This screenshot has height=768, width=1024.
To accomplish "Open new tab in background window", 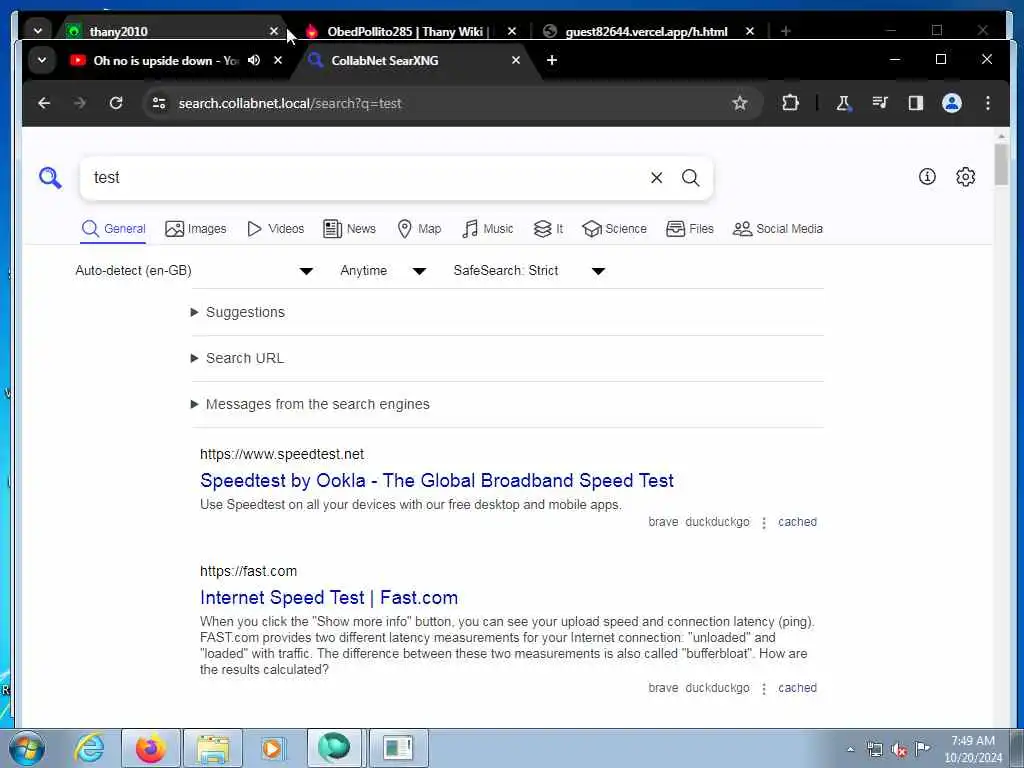I will coord(786,31).
